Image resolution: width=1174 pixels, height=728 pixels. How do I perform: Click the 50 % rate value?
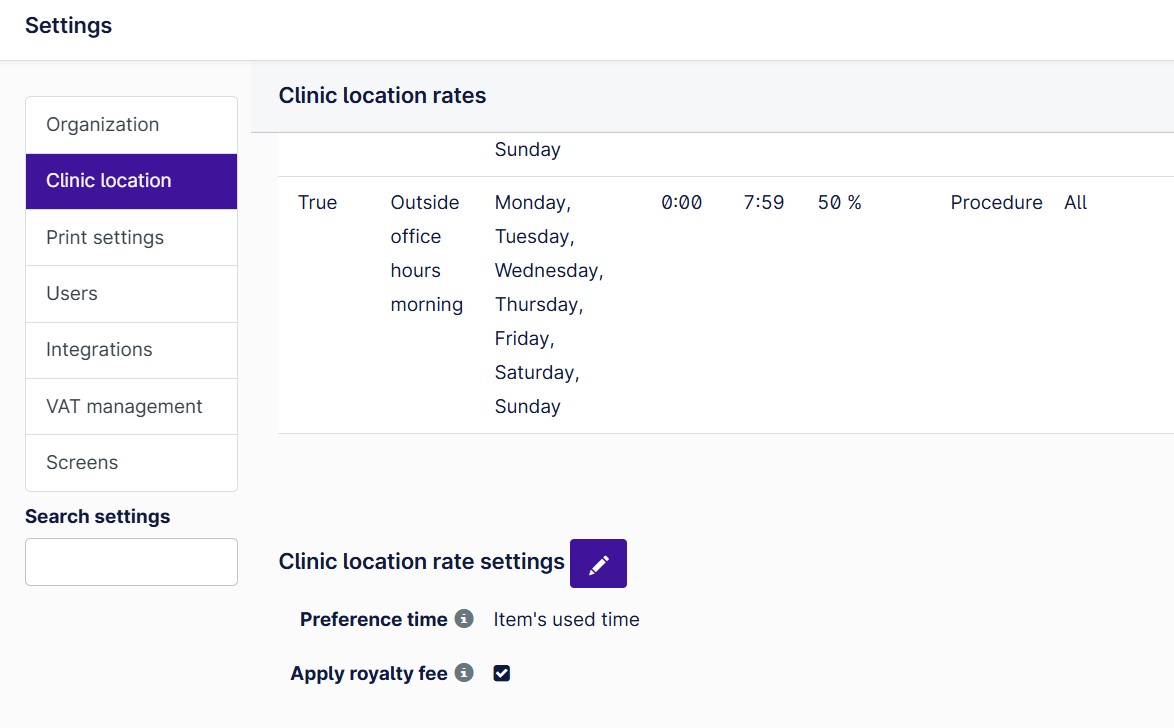pos(839,203)
